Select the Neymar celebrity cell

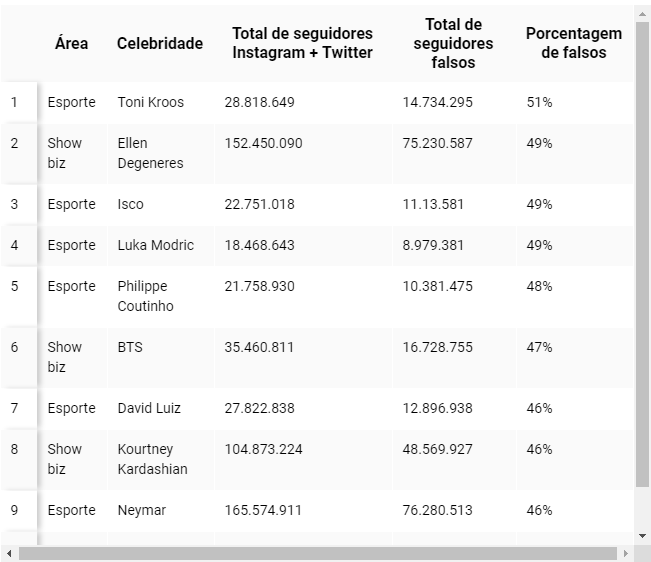141,510
